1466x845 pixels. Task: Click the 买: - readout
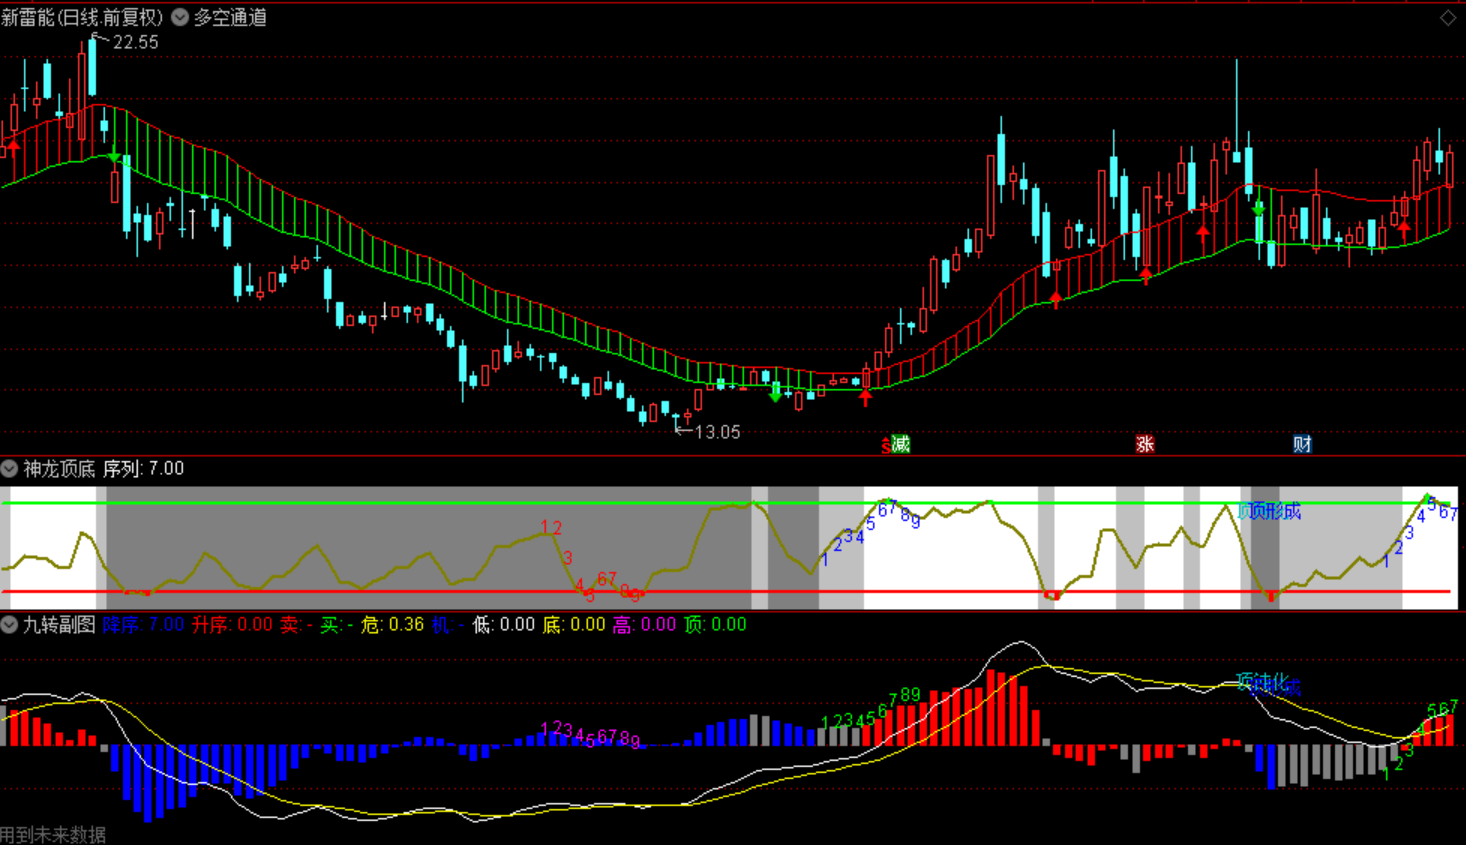(337, 625)
